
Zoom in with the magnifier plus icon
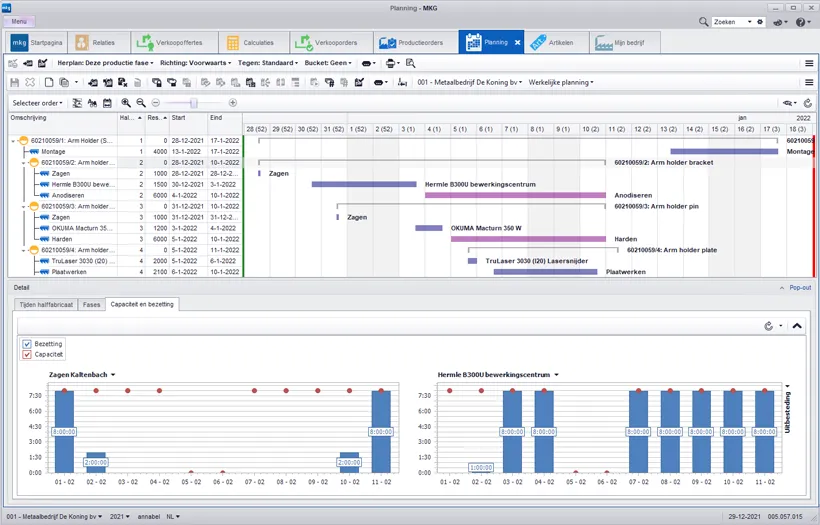(x=126, y=103)
